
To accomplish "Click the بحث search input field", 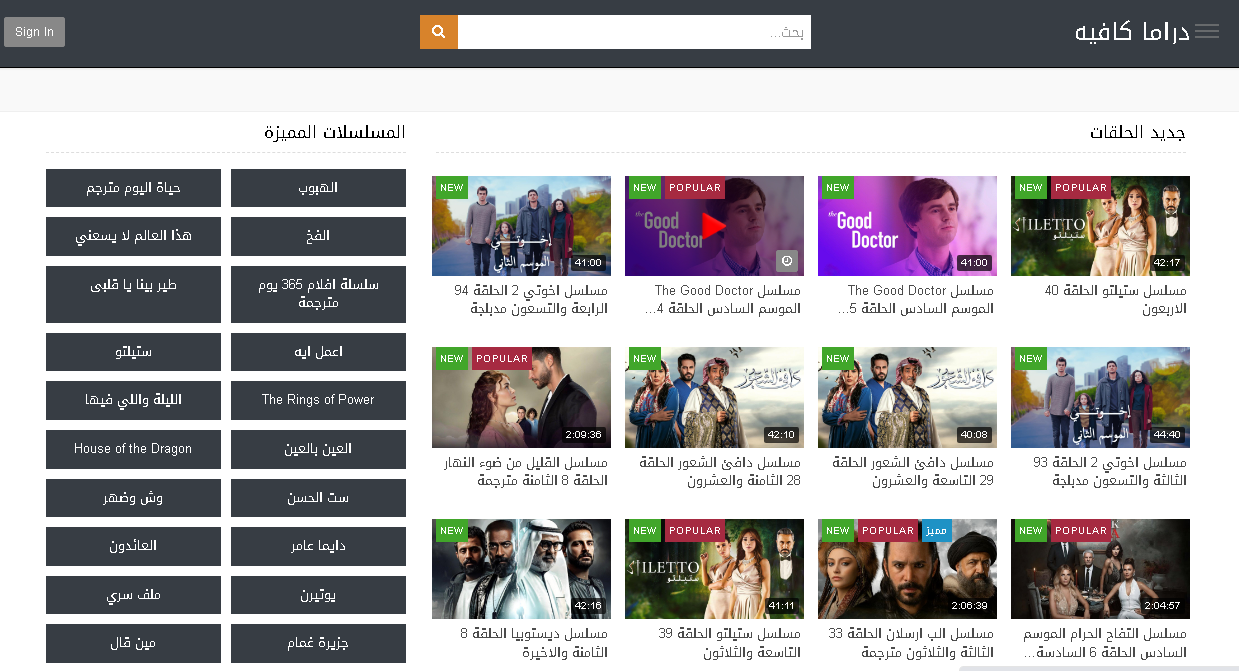I will pos(634,32).
